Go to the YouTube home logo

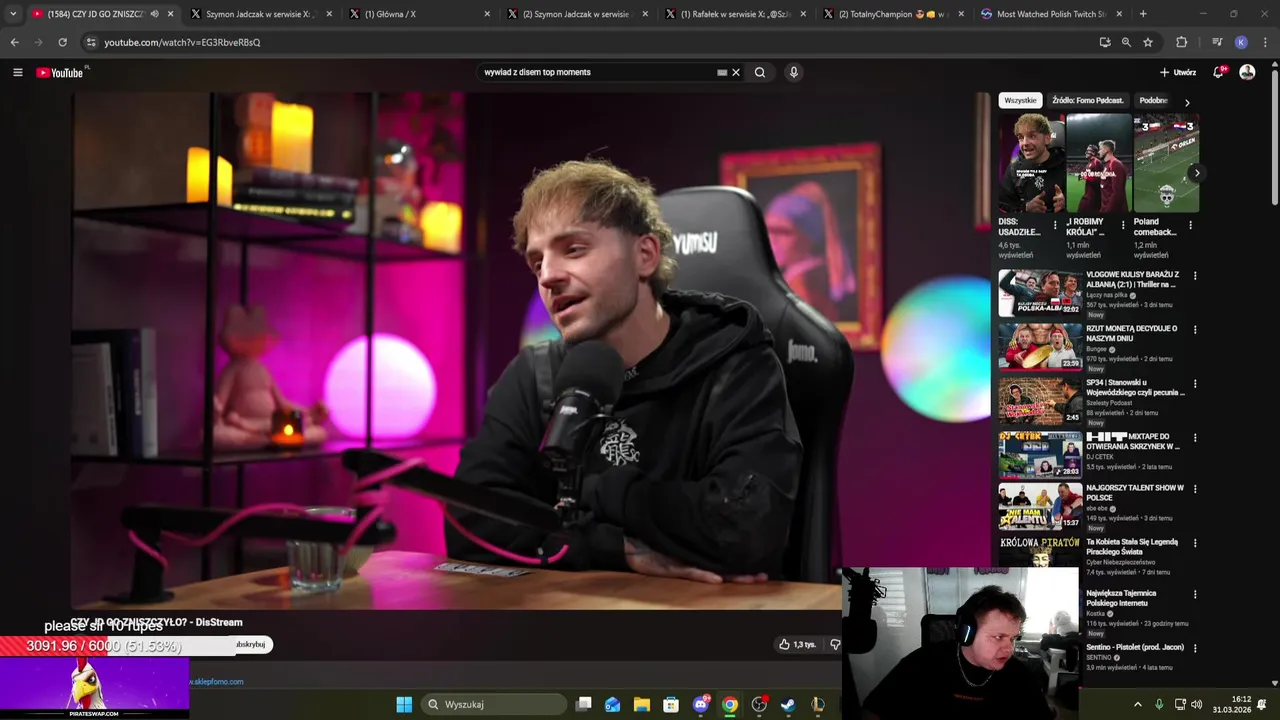click(x=60, y=72)
